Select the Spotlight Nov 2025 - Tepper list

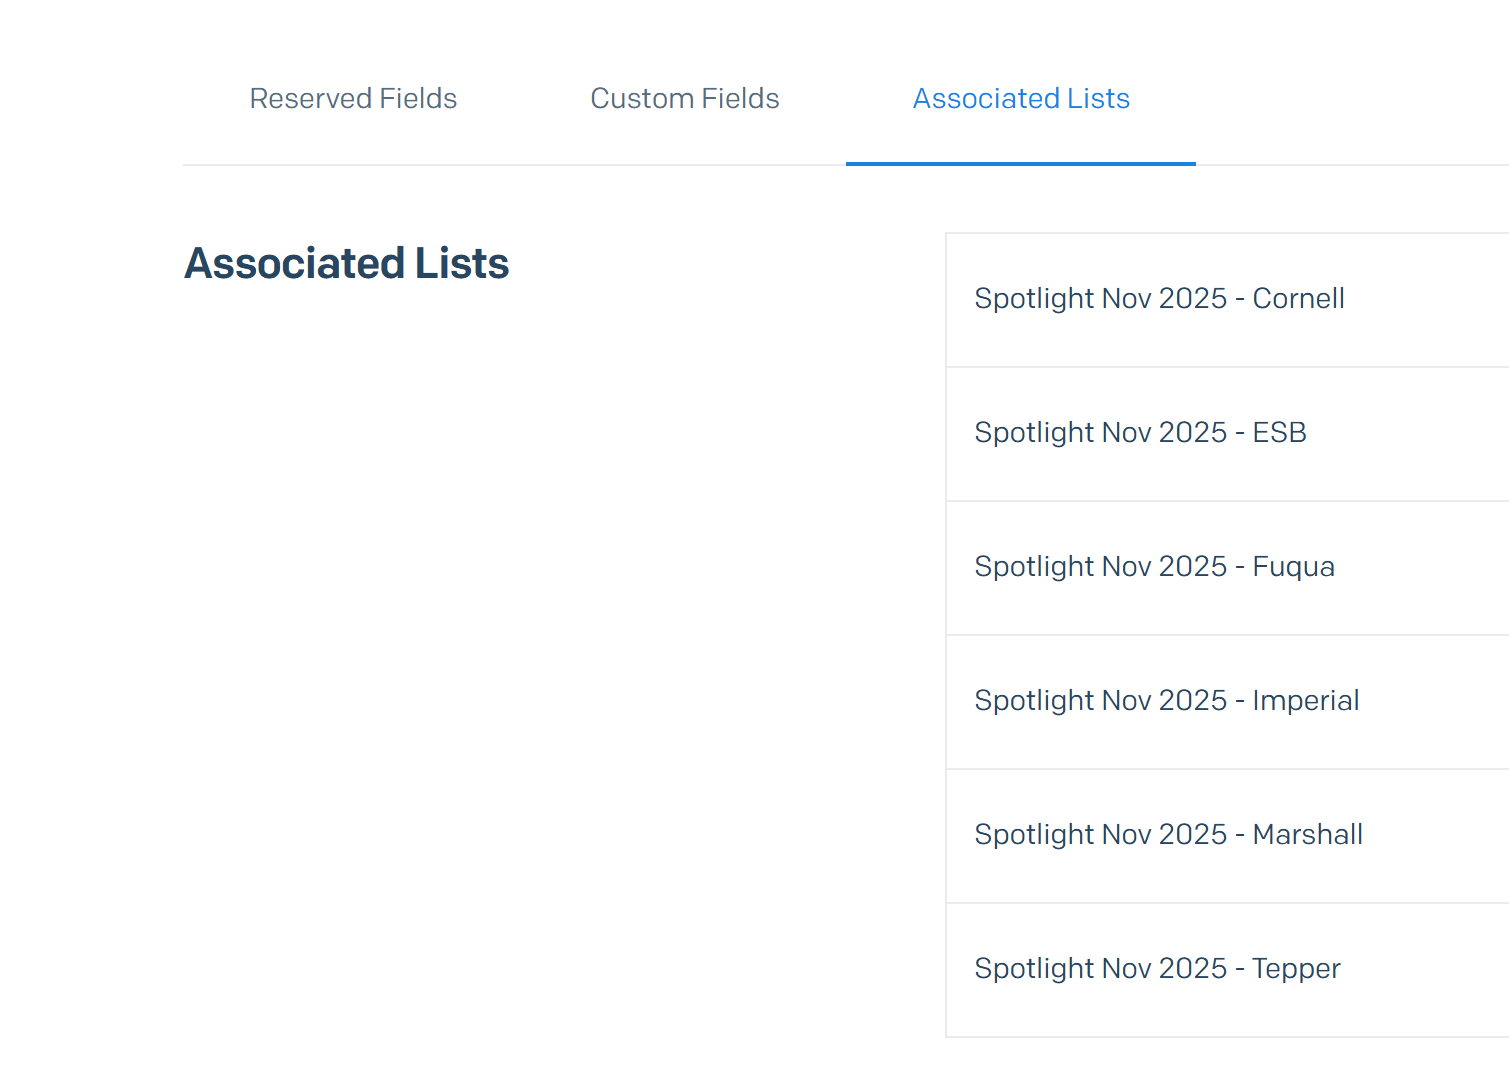click(1157, 969)
